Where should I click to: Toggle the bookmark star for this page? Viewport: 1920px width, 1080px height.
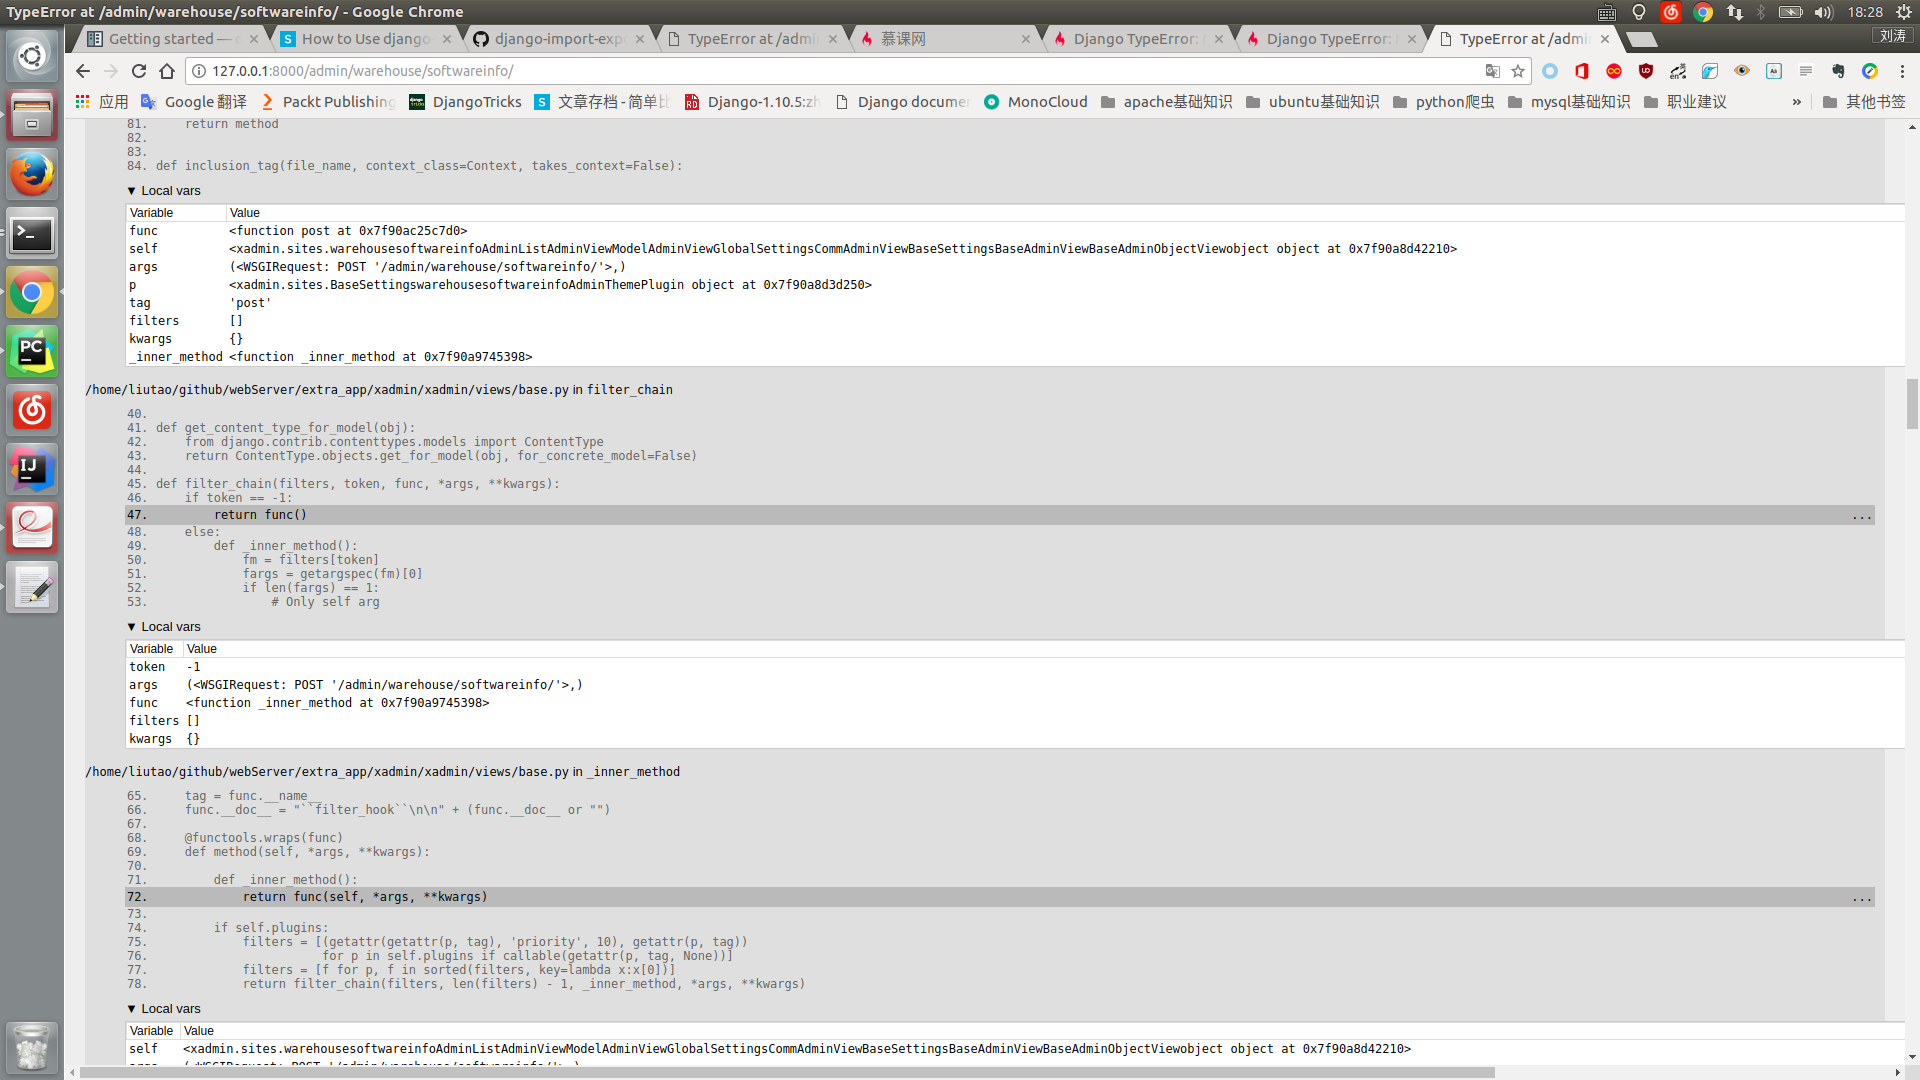coord(1519,71)
